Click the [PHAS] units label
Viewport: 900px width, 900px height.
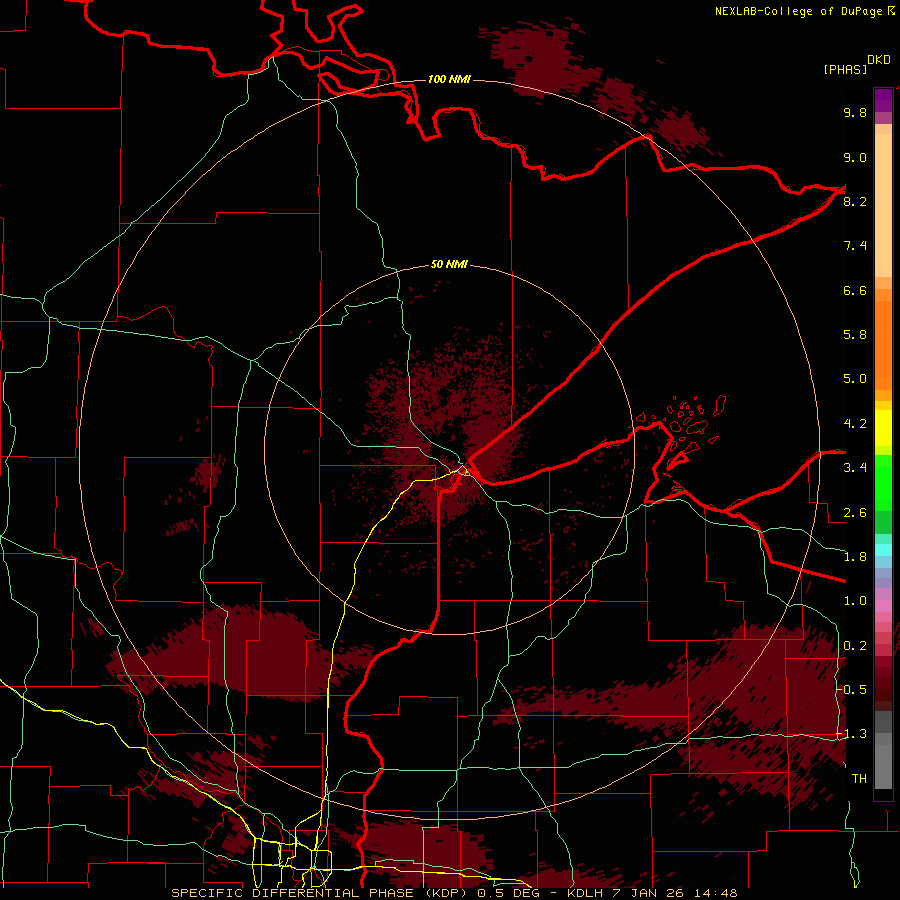(x=845, y=70)
